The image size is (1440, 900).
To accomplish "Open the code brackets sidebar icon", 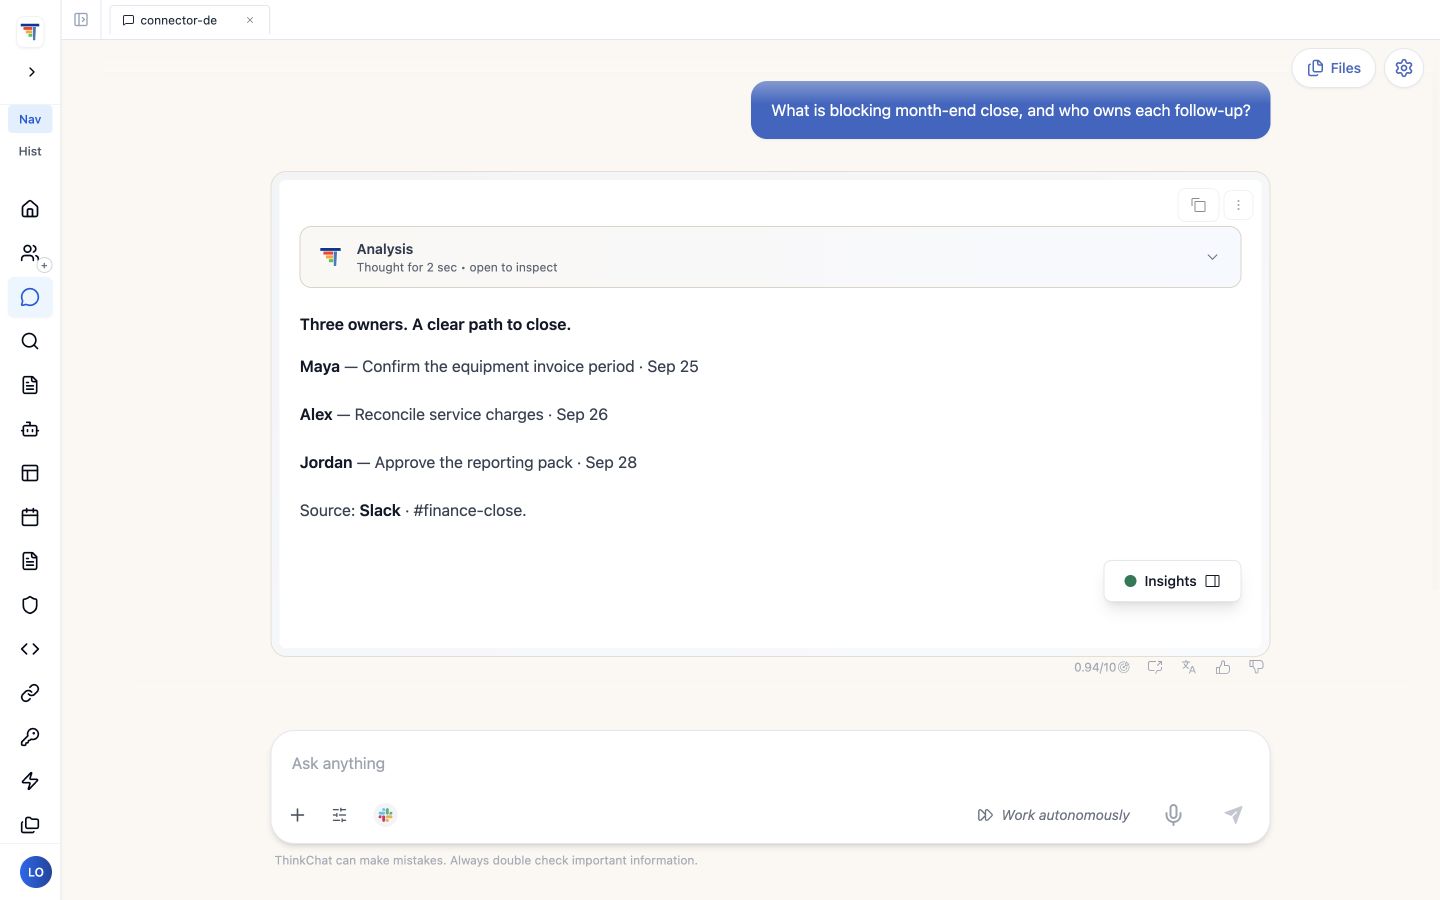I will click(x=30, y=649).
